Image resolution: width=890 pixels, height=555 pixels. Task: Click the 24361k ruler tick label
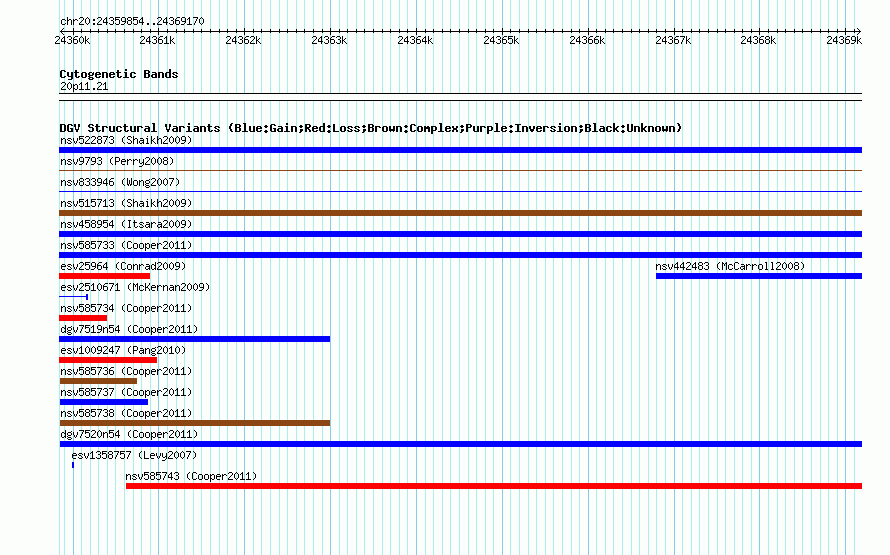[x=157, y=40]
